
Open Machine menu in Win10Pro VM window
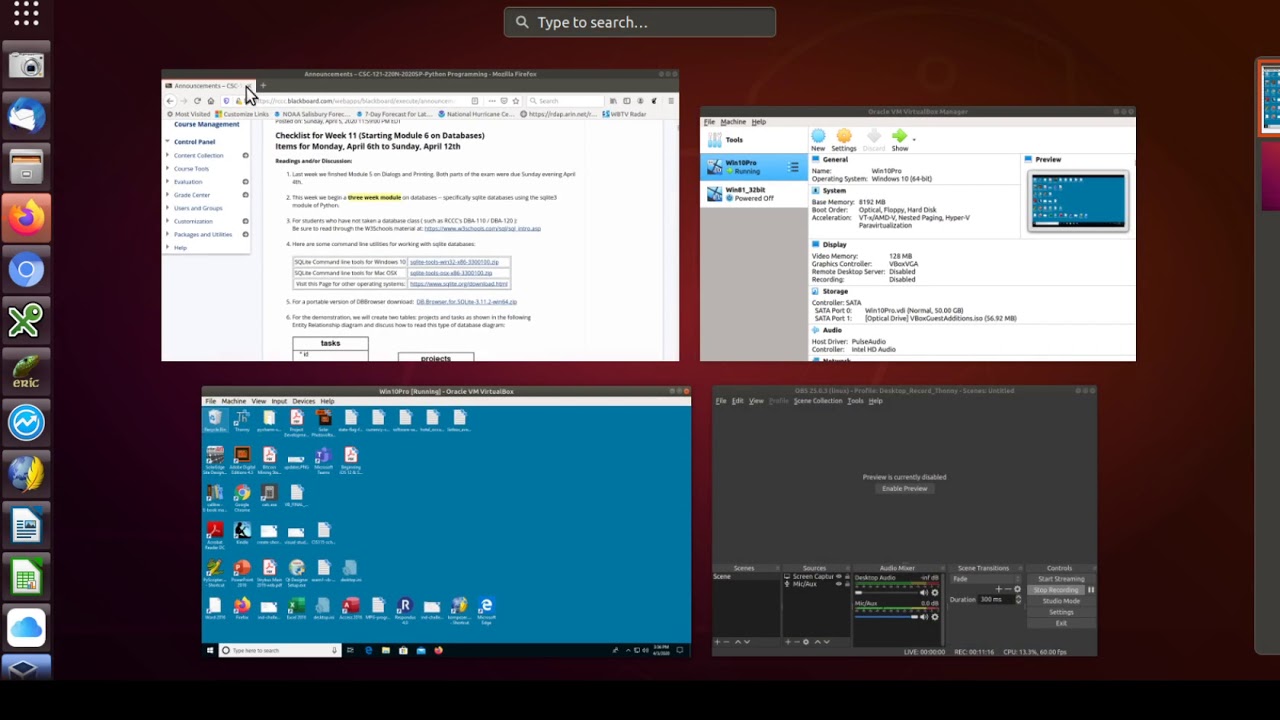coord(233,401)
